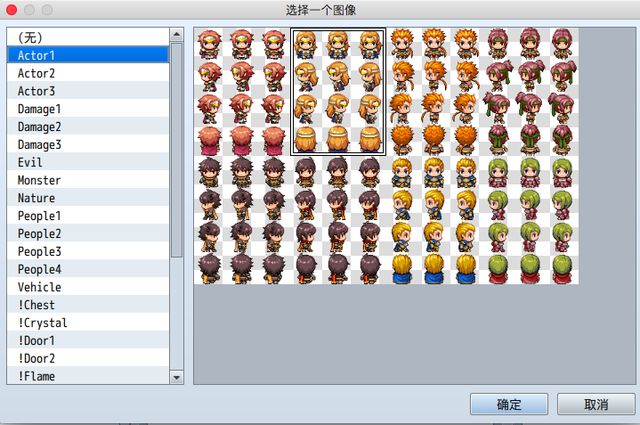Pick the green-haired character sprite set
640x425 pixels.
[531, 219]
